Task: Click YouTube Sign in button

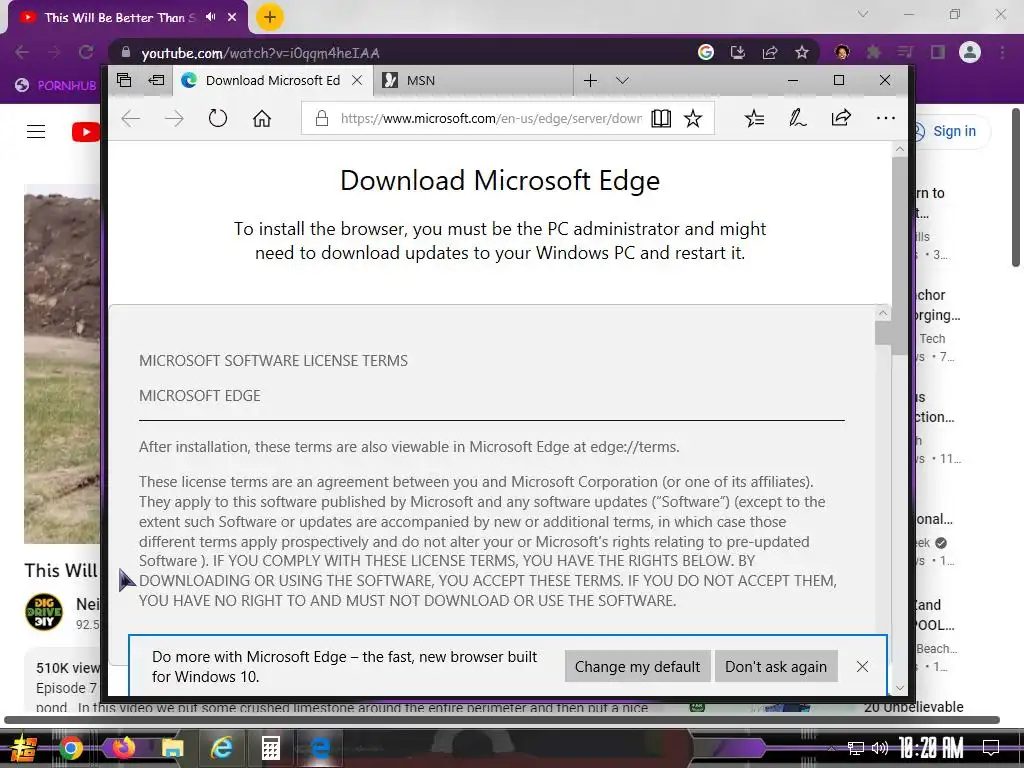Action: [953, 131]
